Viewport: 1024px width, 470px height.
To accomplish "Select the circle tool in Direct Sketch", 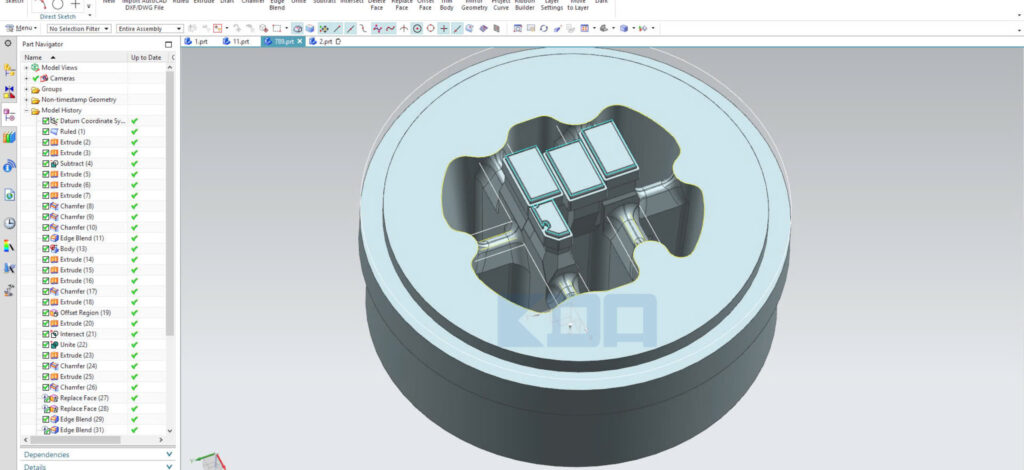I will [58, 4].
